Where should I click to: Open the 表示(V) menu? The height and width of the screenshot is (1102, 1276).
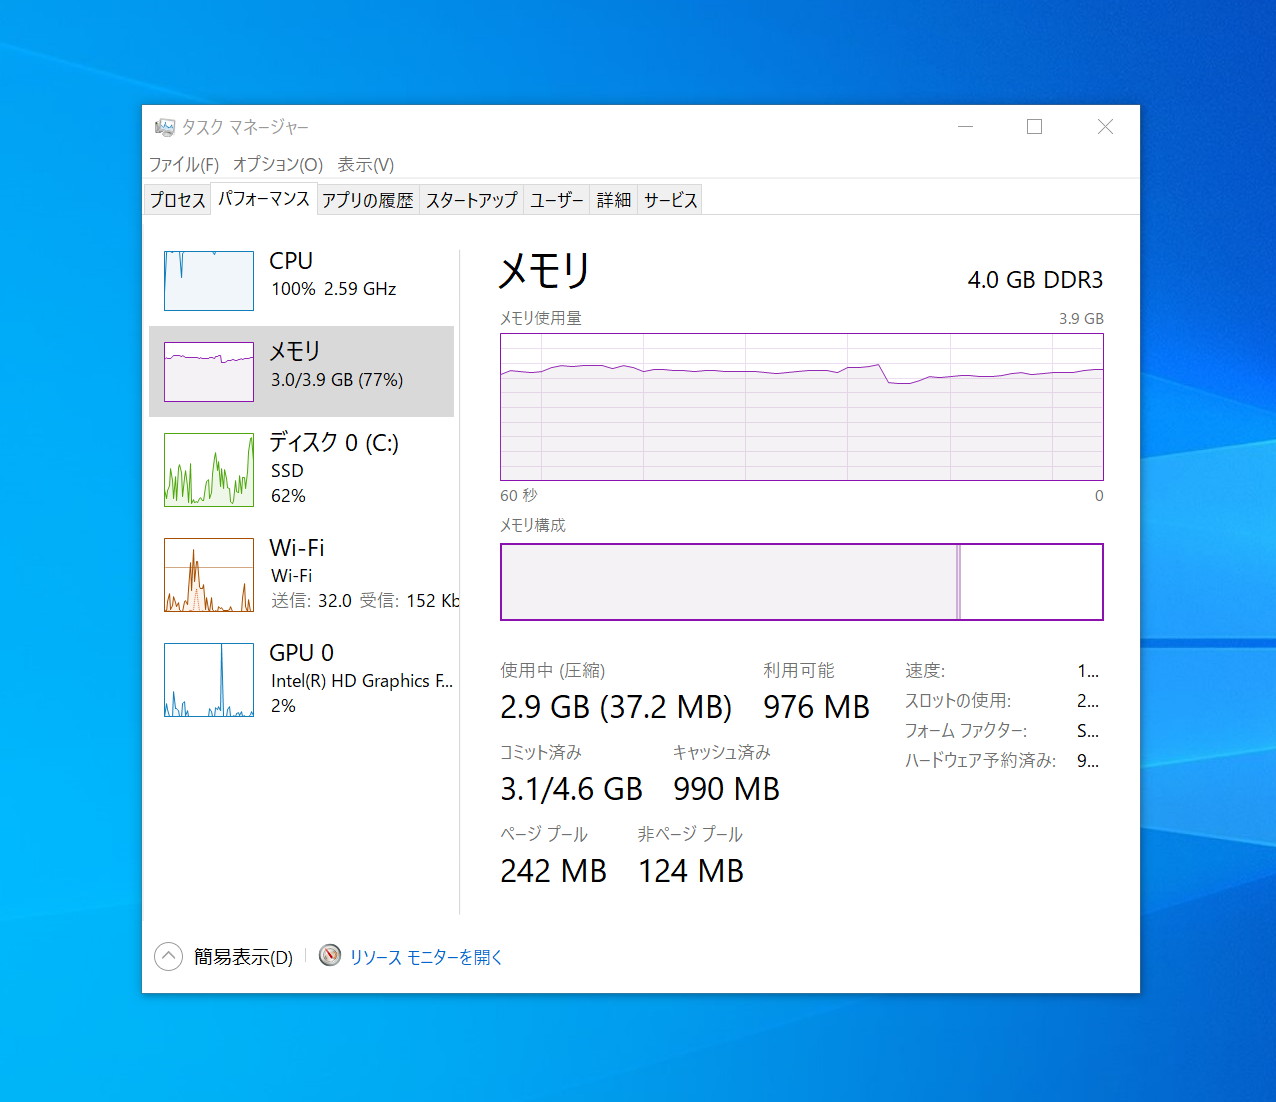[x=366, y=164]
